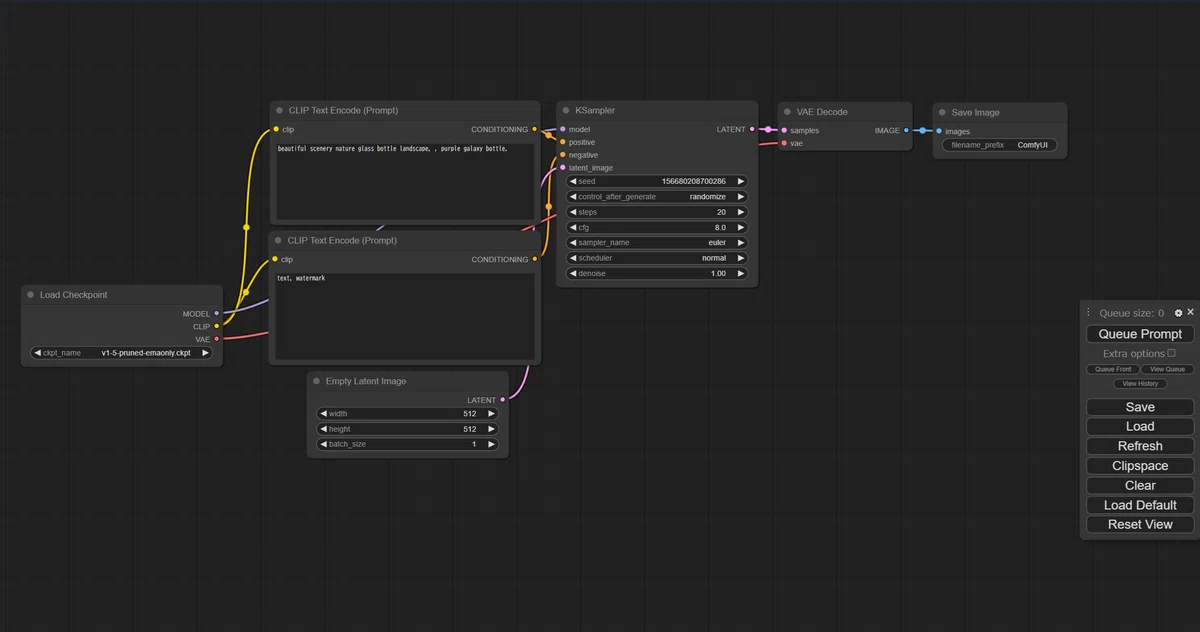Collapse the Save Image node dot
This screenshot has height=632, width=1200.
pos(942,113)
